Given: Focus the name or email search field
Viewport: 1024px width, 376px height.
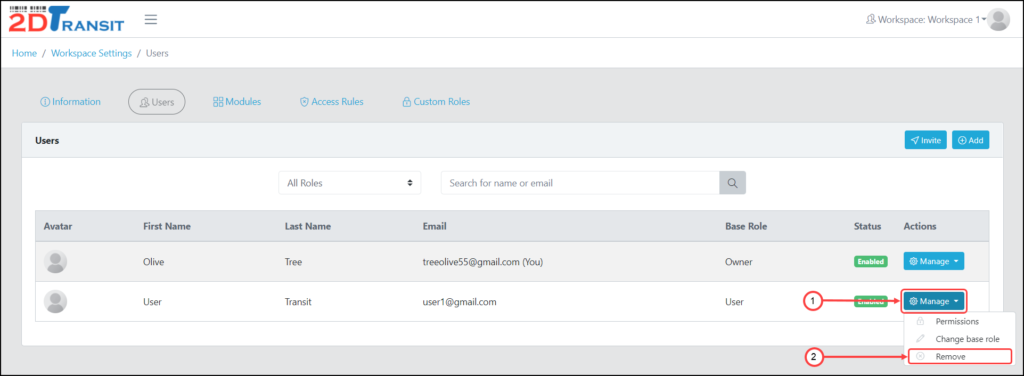Looking at the screenshot, I should 581,183.
